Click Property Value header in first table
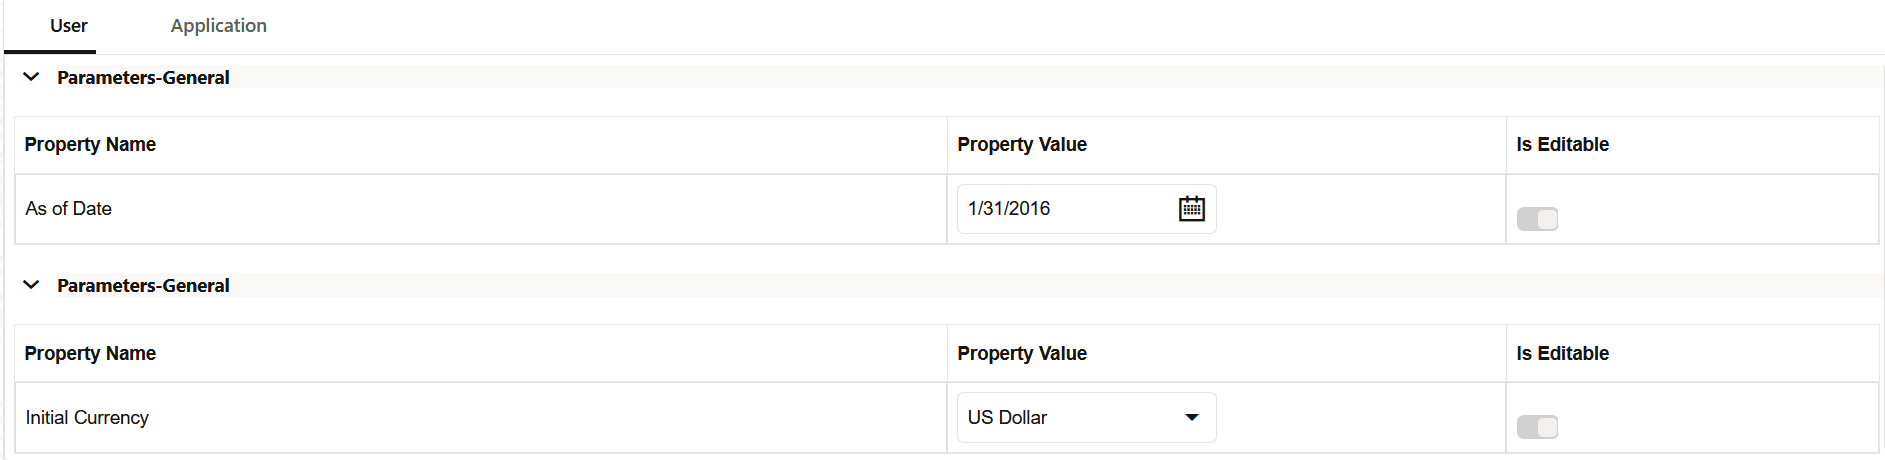Image resolution: width=1885 pixels, height=460 pixels. (x=1022, y=144)
